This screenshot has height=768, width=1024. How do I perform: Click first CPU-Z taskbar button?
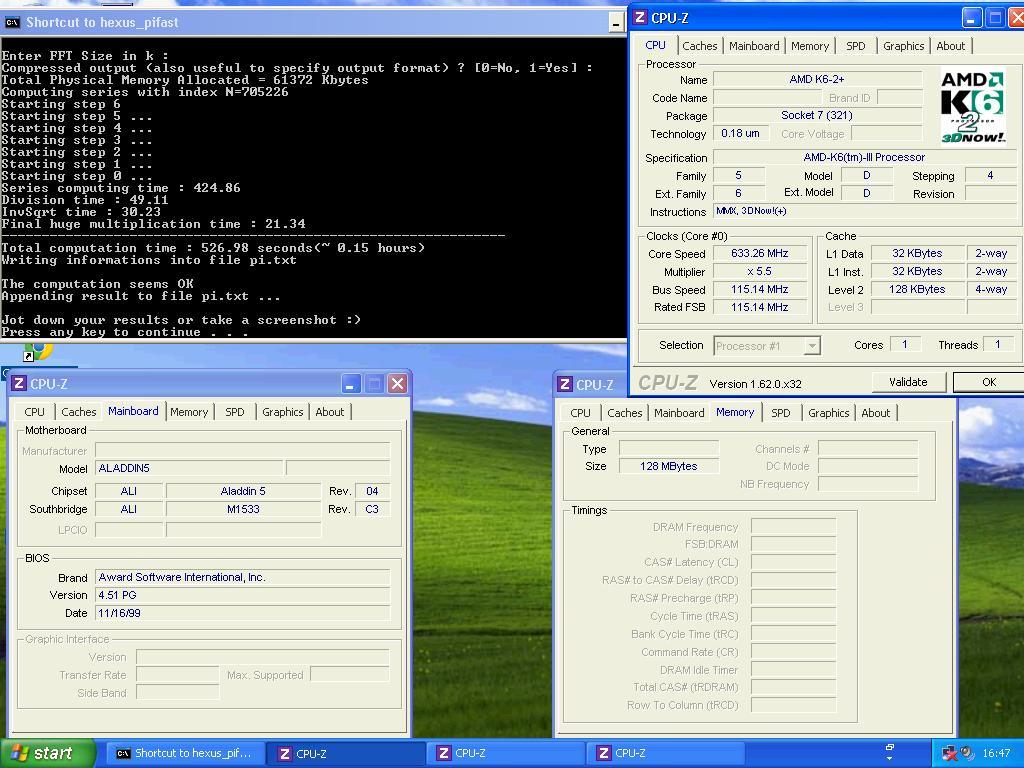click(345, 753)
